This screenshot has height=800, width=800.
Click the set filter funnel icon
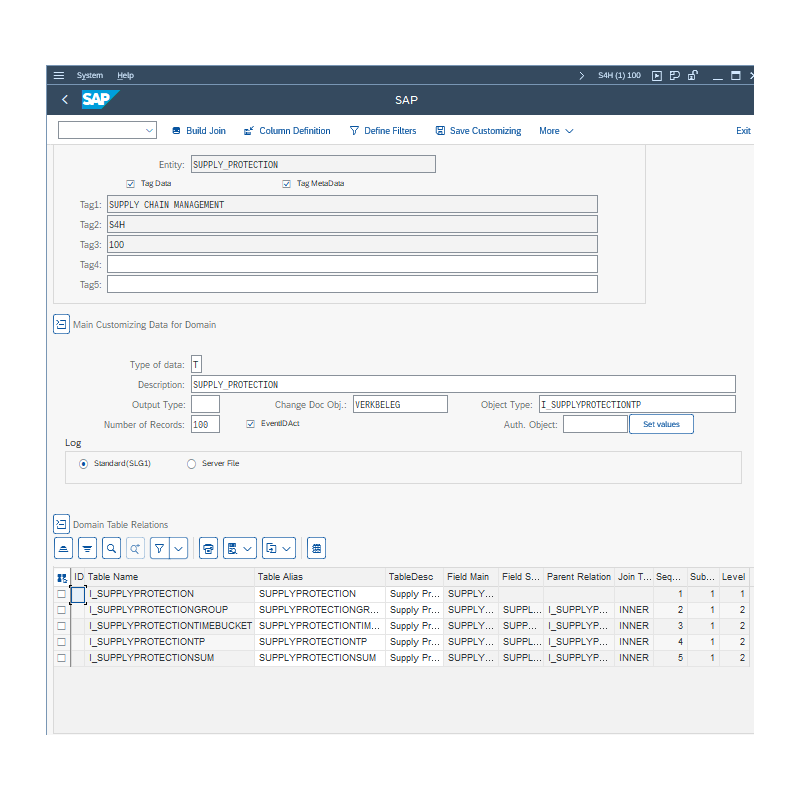[158, 548]
